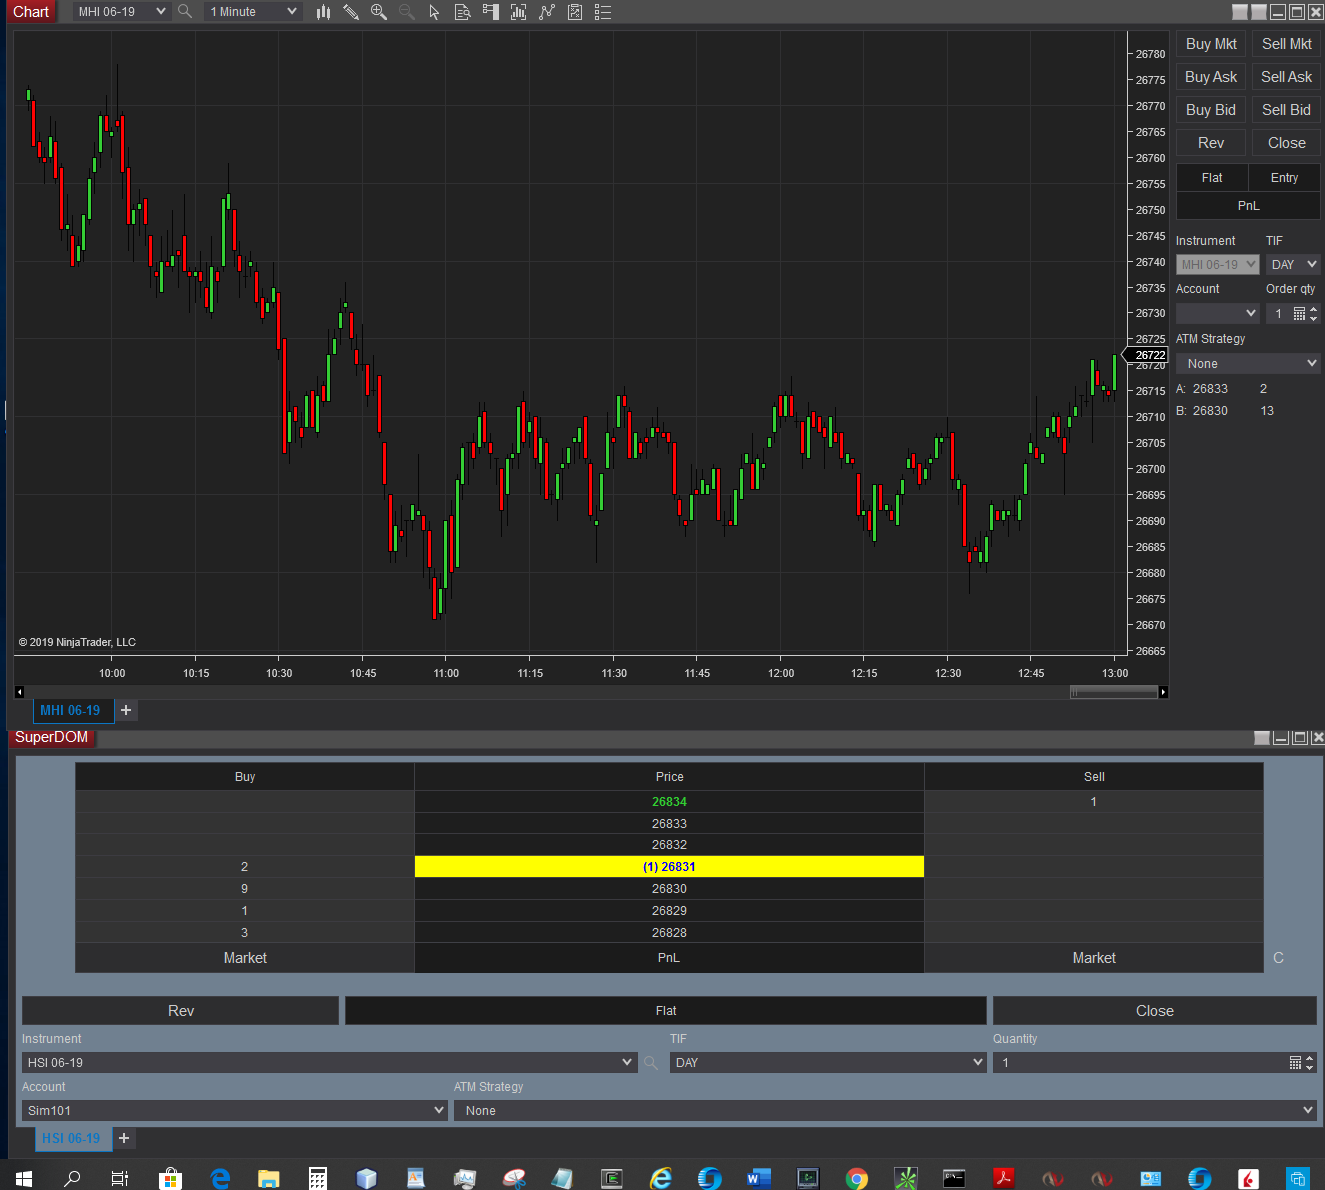Viewport: 1325px width, 1190px height.
Task: Expand the Account dropdown in Chart Trader
Action: pos(1251,314)
